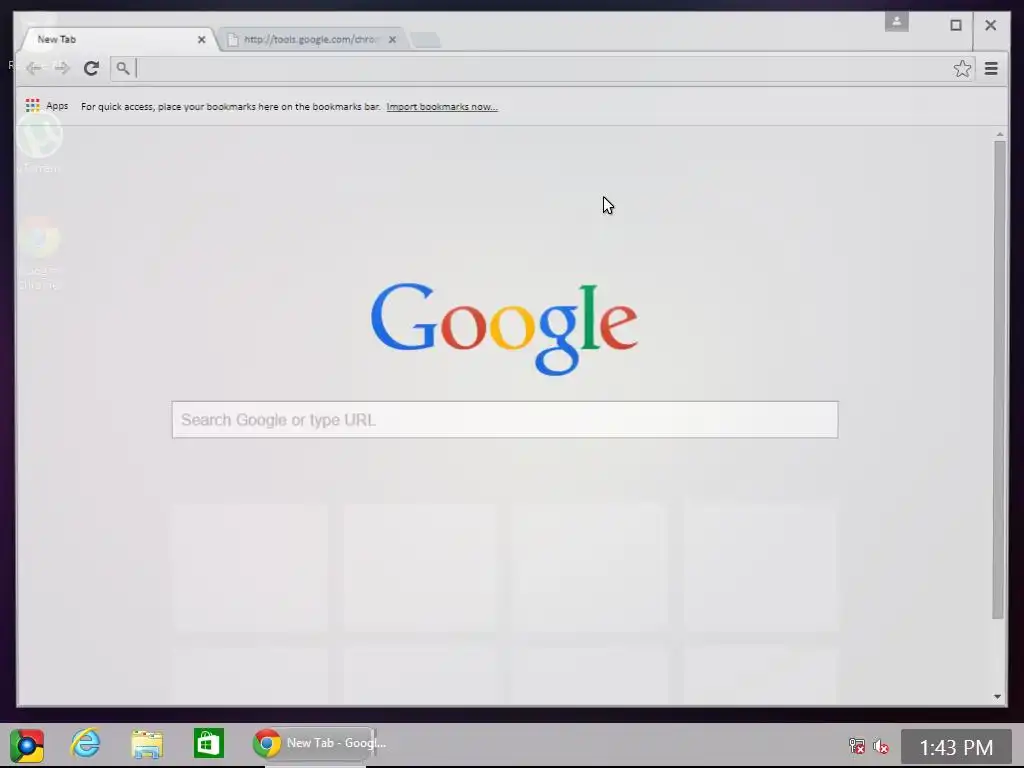
Task: Click the muted volume tray icon
Action: pyautogui.click(x=880, y=746)
